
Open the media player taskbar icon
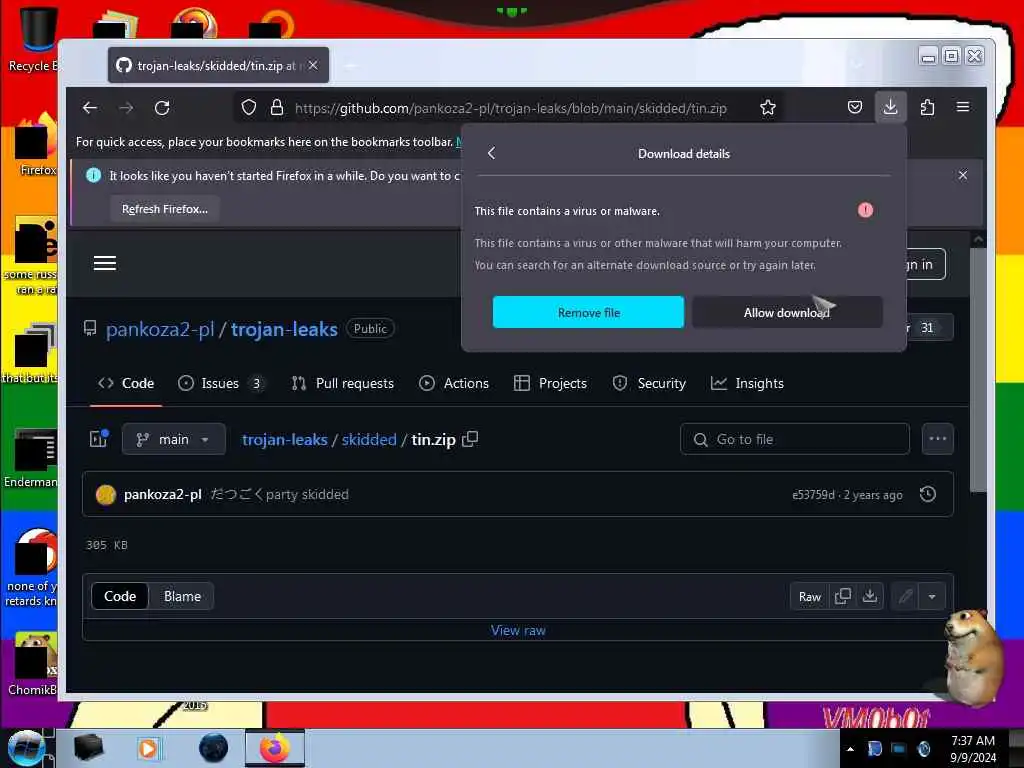148,748
